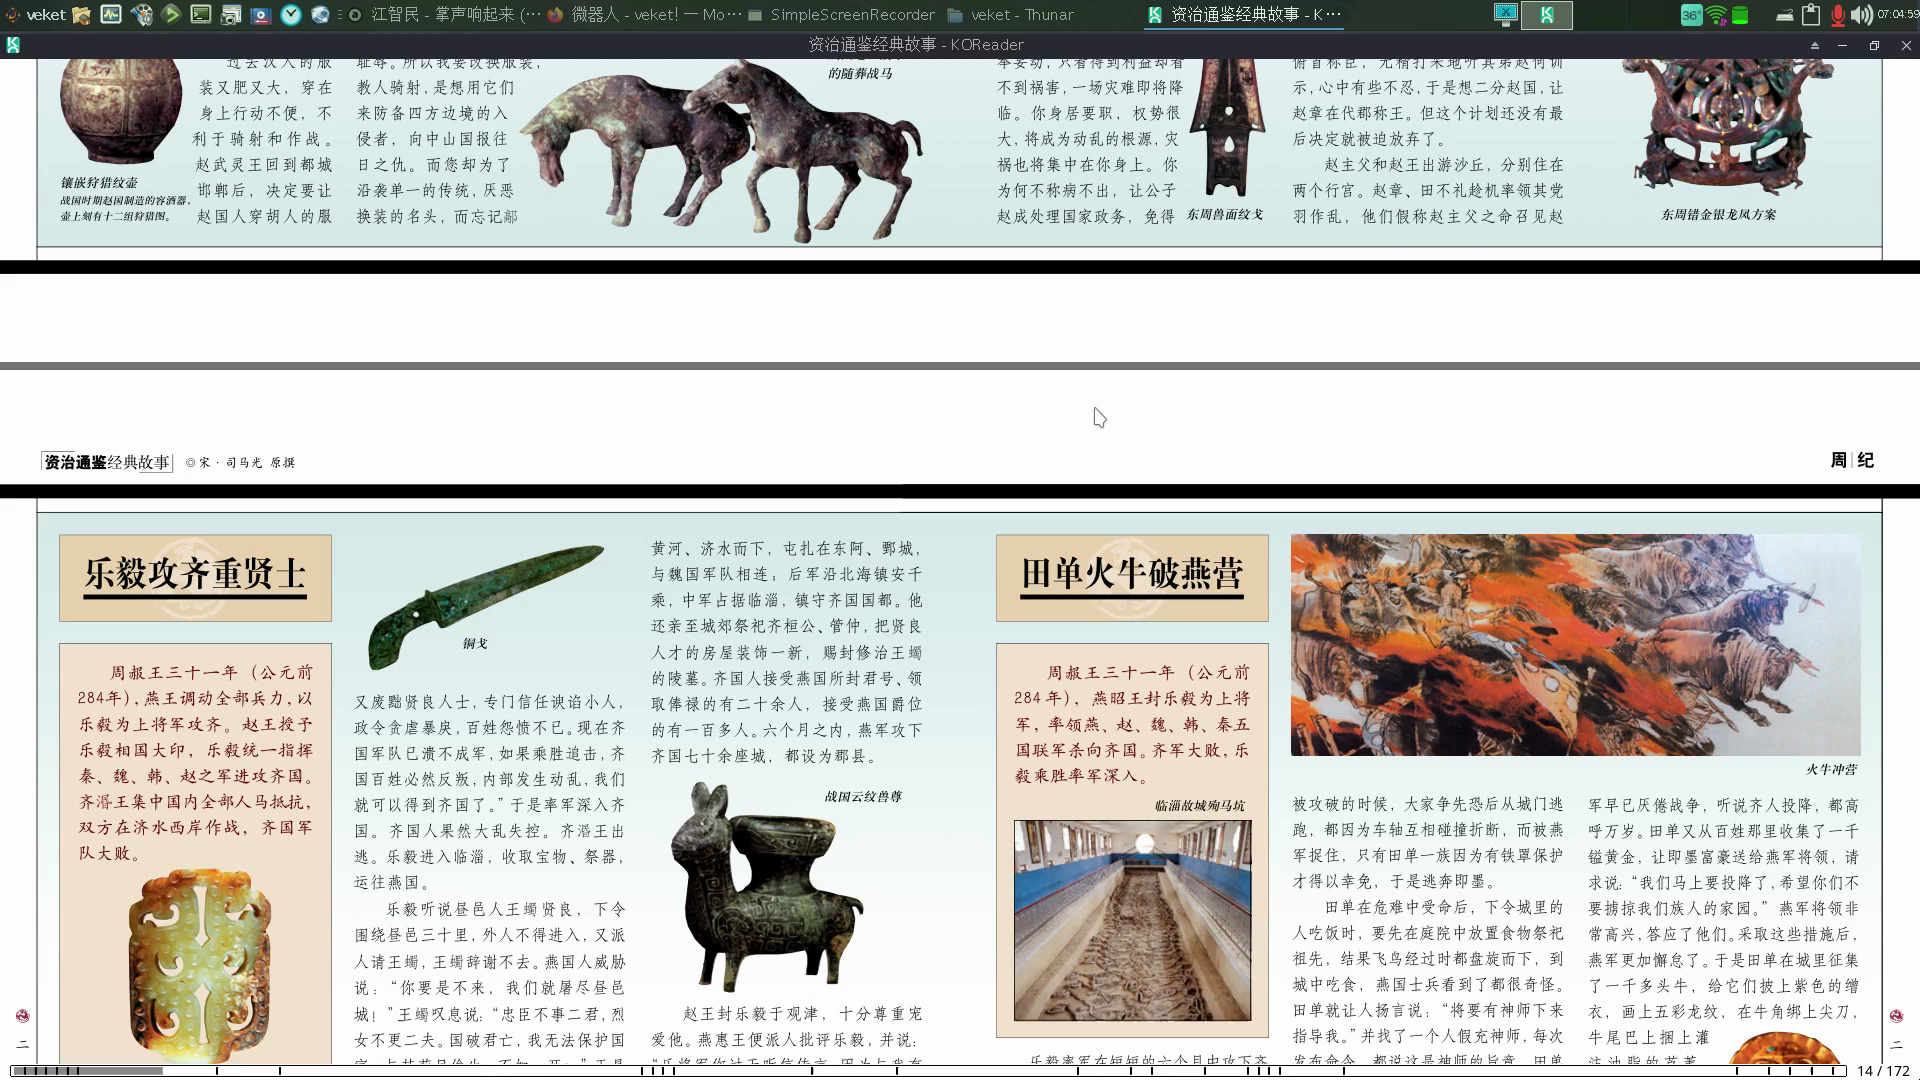Click the two bronze horses image

point(722,150)
